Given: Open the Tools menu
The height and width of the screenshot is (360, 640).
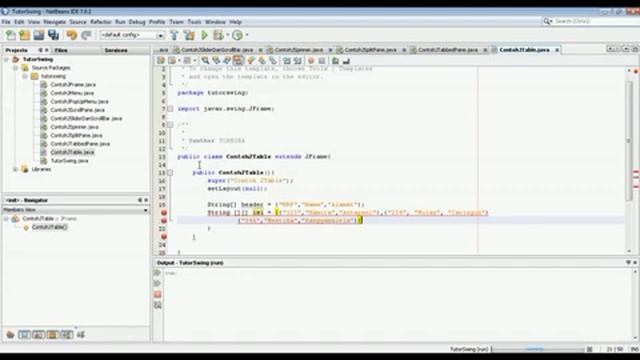Looking at the screenshot, I should (x=194, y=22).
